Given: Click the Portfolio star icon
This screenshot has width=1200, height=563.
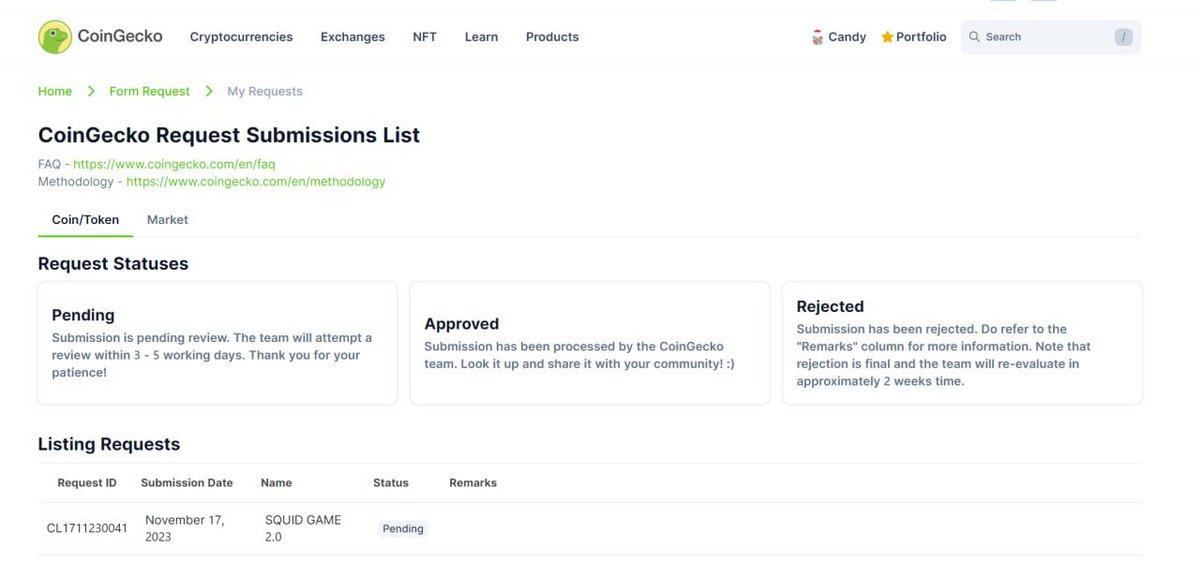Looking at the screenshot, I should [x=887, y=37].
